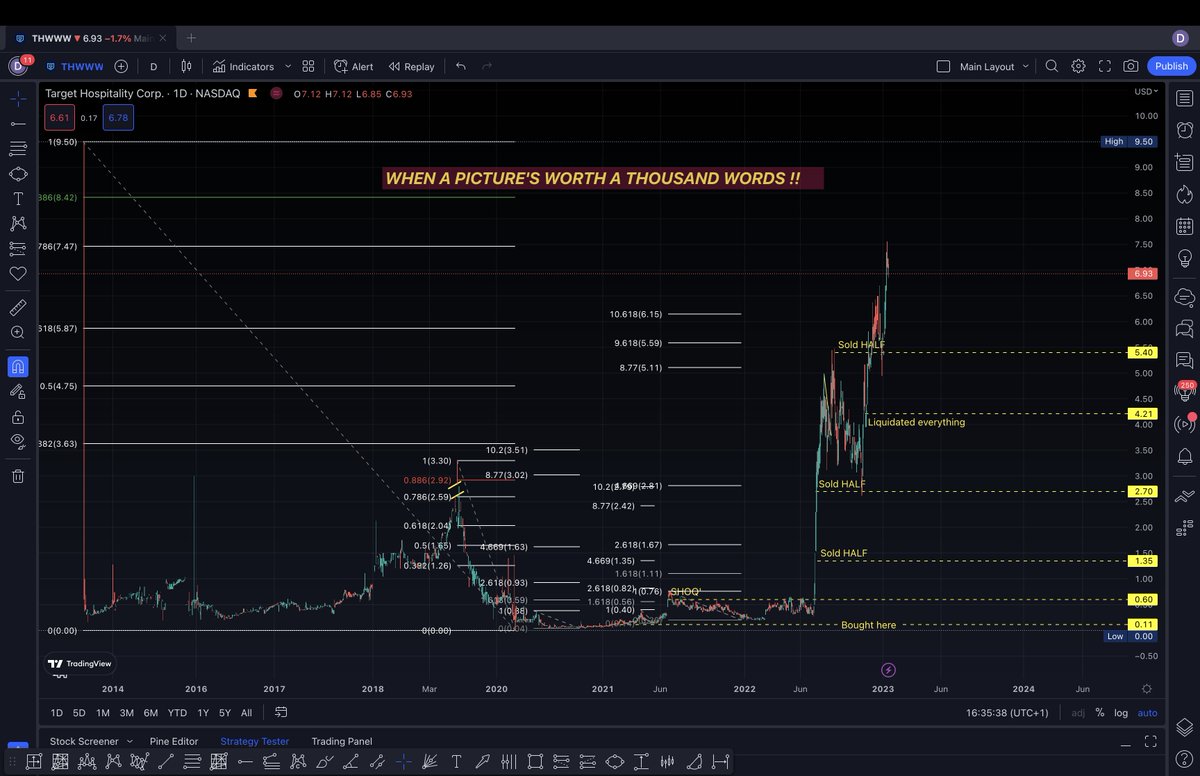The image size is (1200, 776).
Task: Open the indicator templates grid icon
Action: click(308, 66)
